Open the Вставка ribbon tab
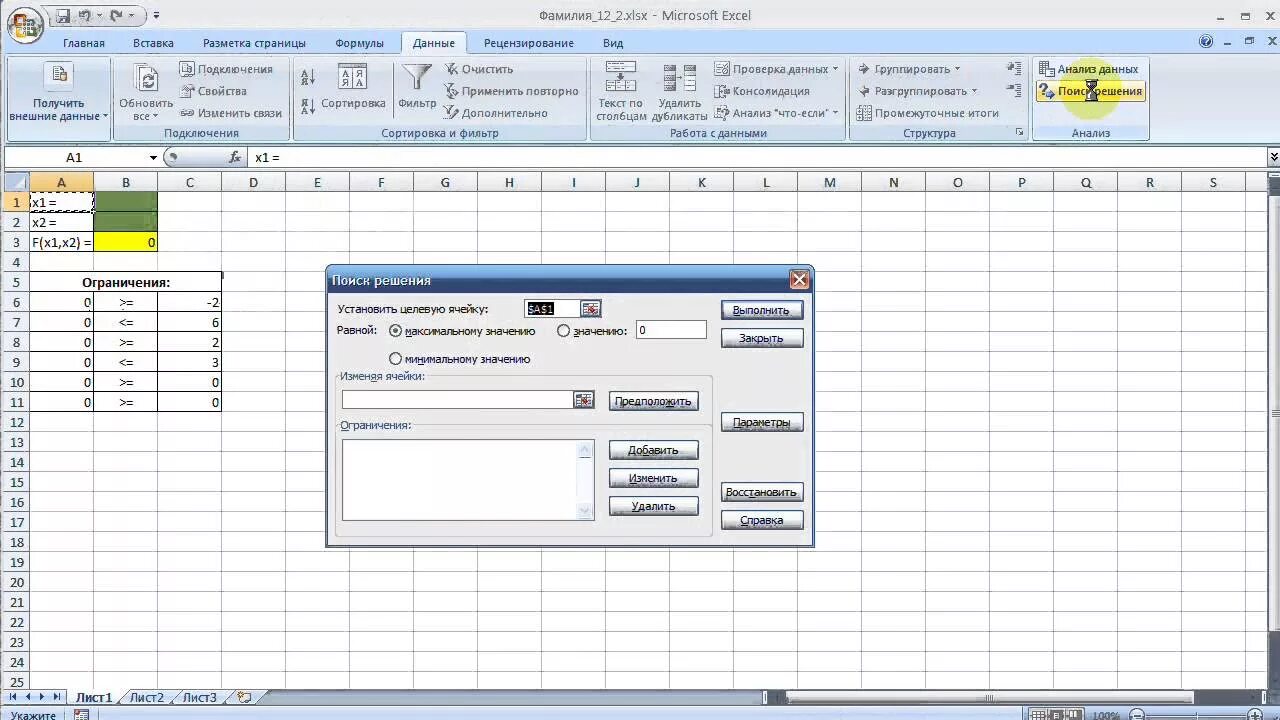 tap(153, 43)
